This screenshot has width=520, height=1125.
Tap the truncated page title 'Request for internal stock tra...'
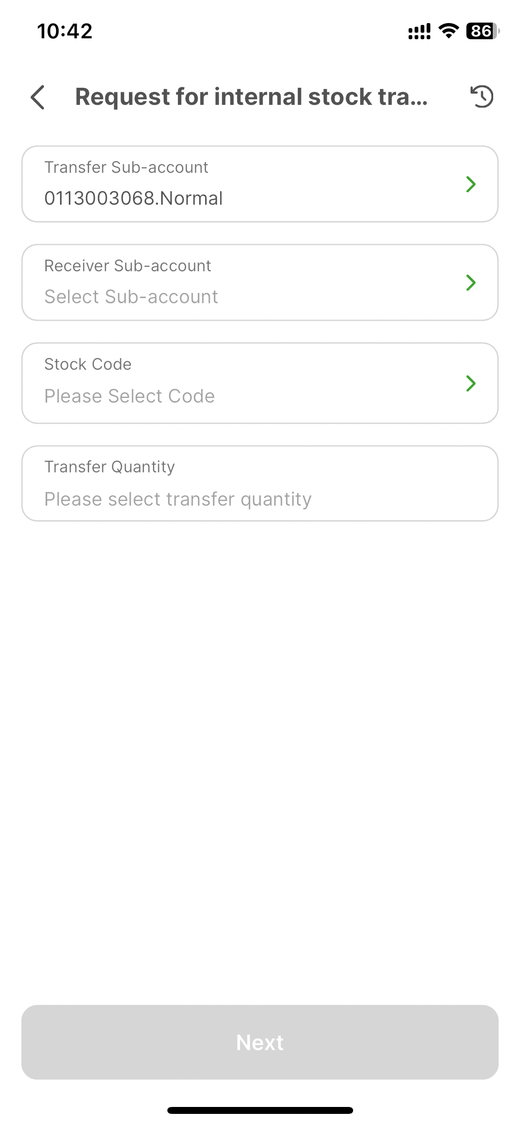(x=251, y=97)
